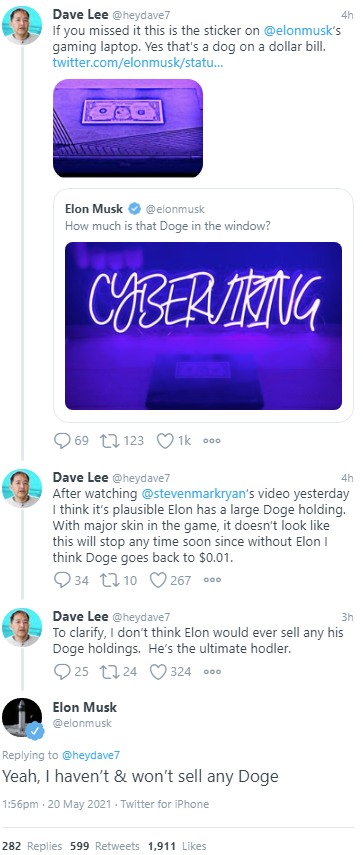The width and height of the screenshot is (363, 855).
Task: Open more options on stevenmarkryan tweet
Action: click(212, 580)
